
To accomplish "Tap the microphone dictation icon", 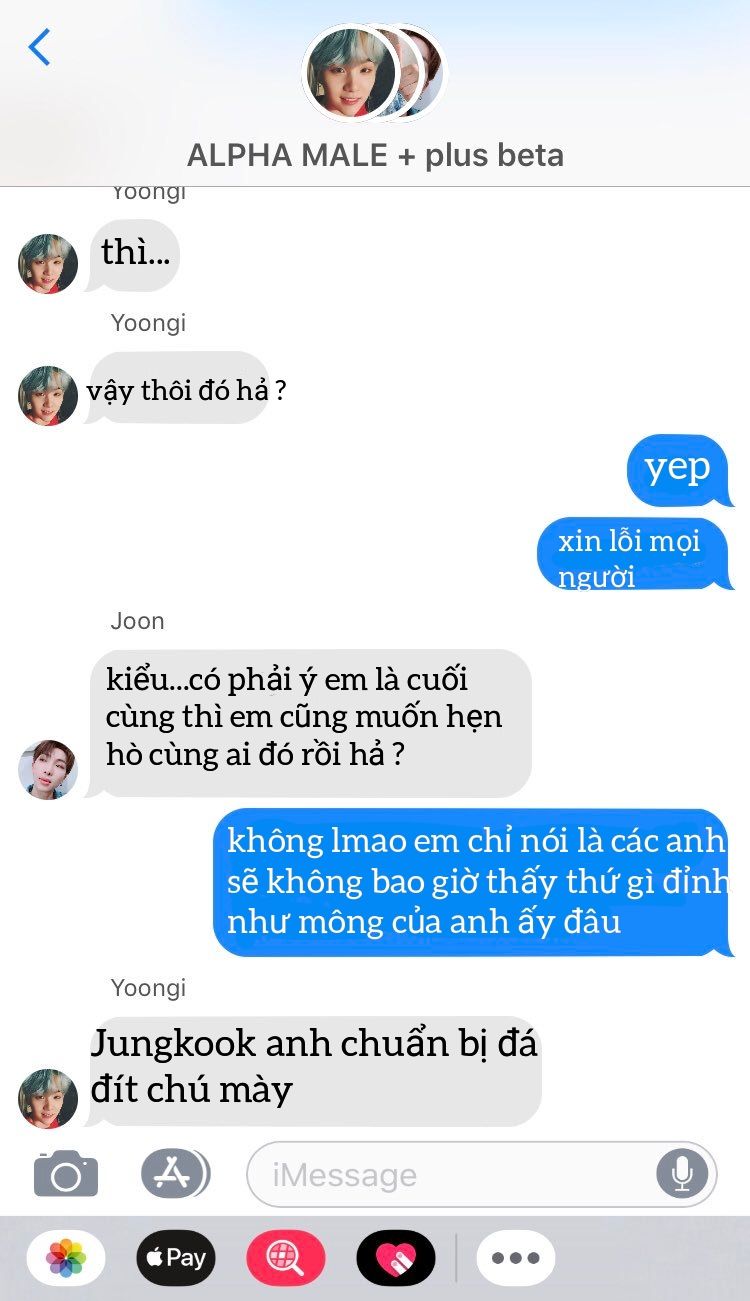I will [682, 1174].
